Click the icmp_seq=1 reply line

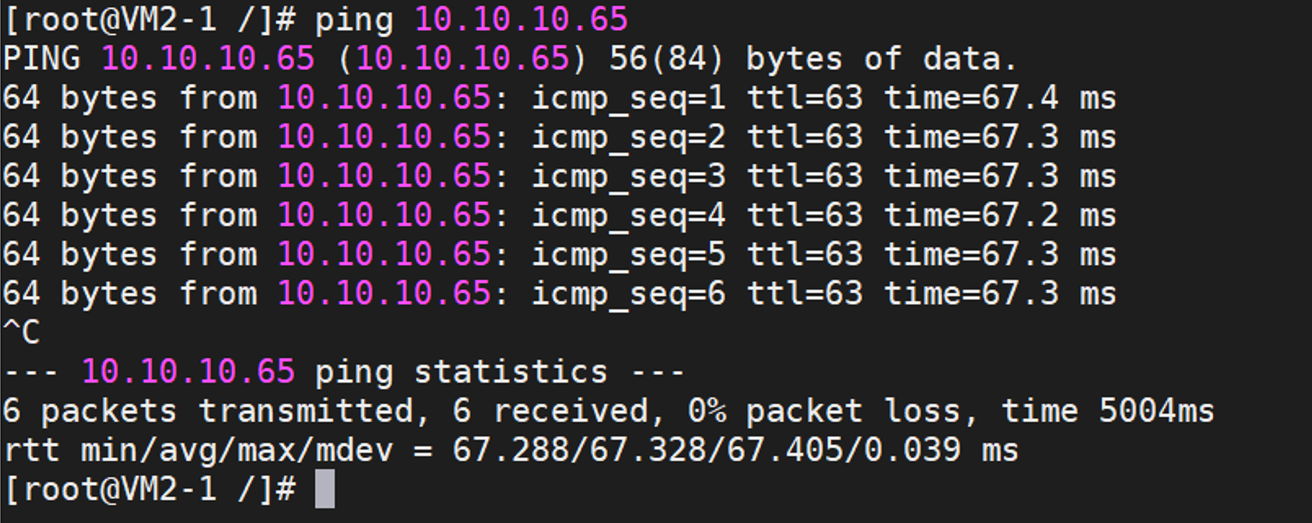pyautogui.click(x=559, y=98)
